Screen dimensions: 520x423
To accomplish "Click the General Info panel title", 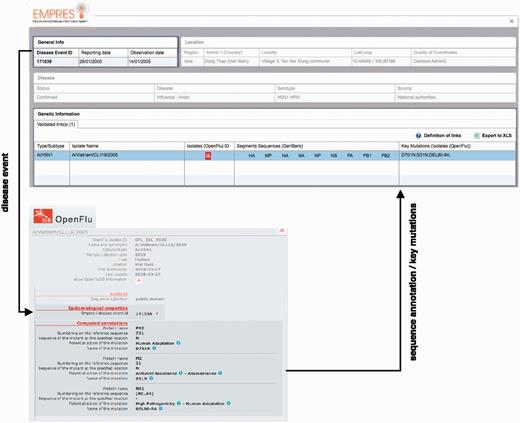I will point(51,42).
